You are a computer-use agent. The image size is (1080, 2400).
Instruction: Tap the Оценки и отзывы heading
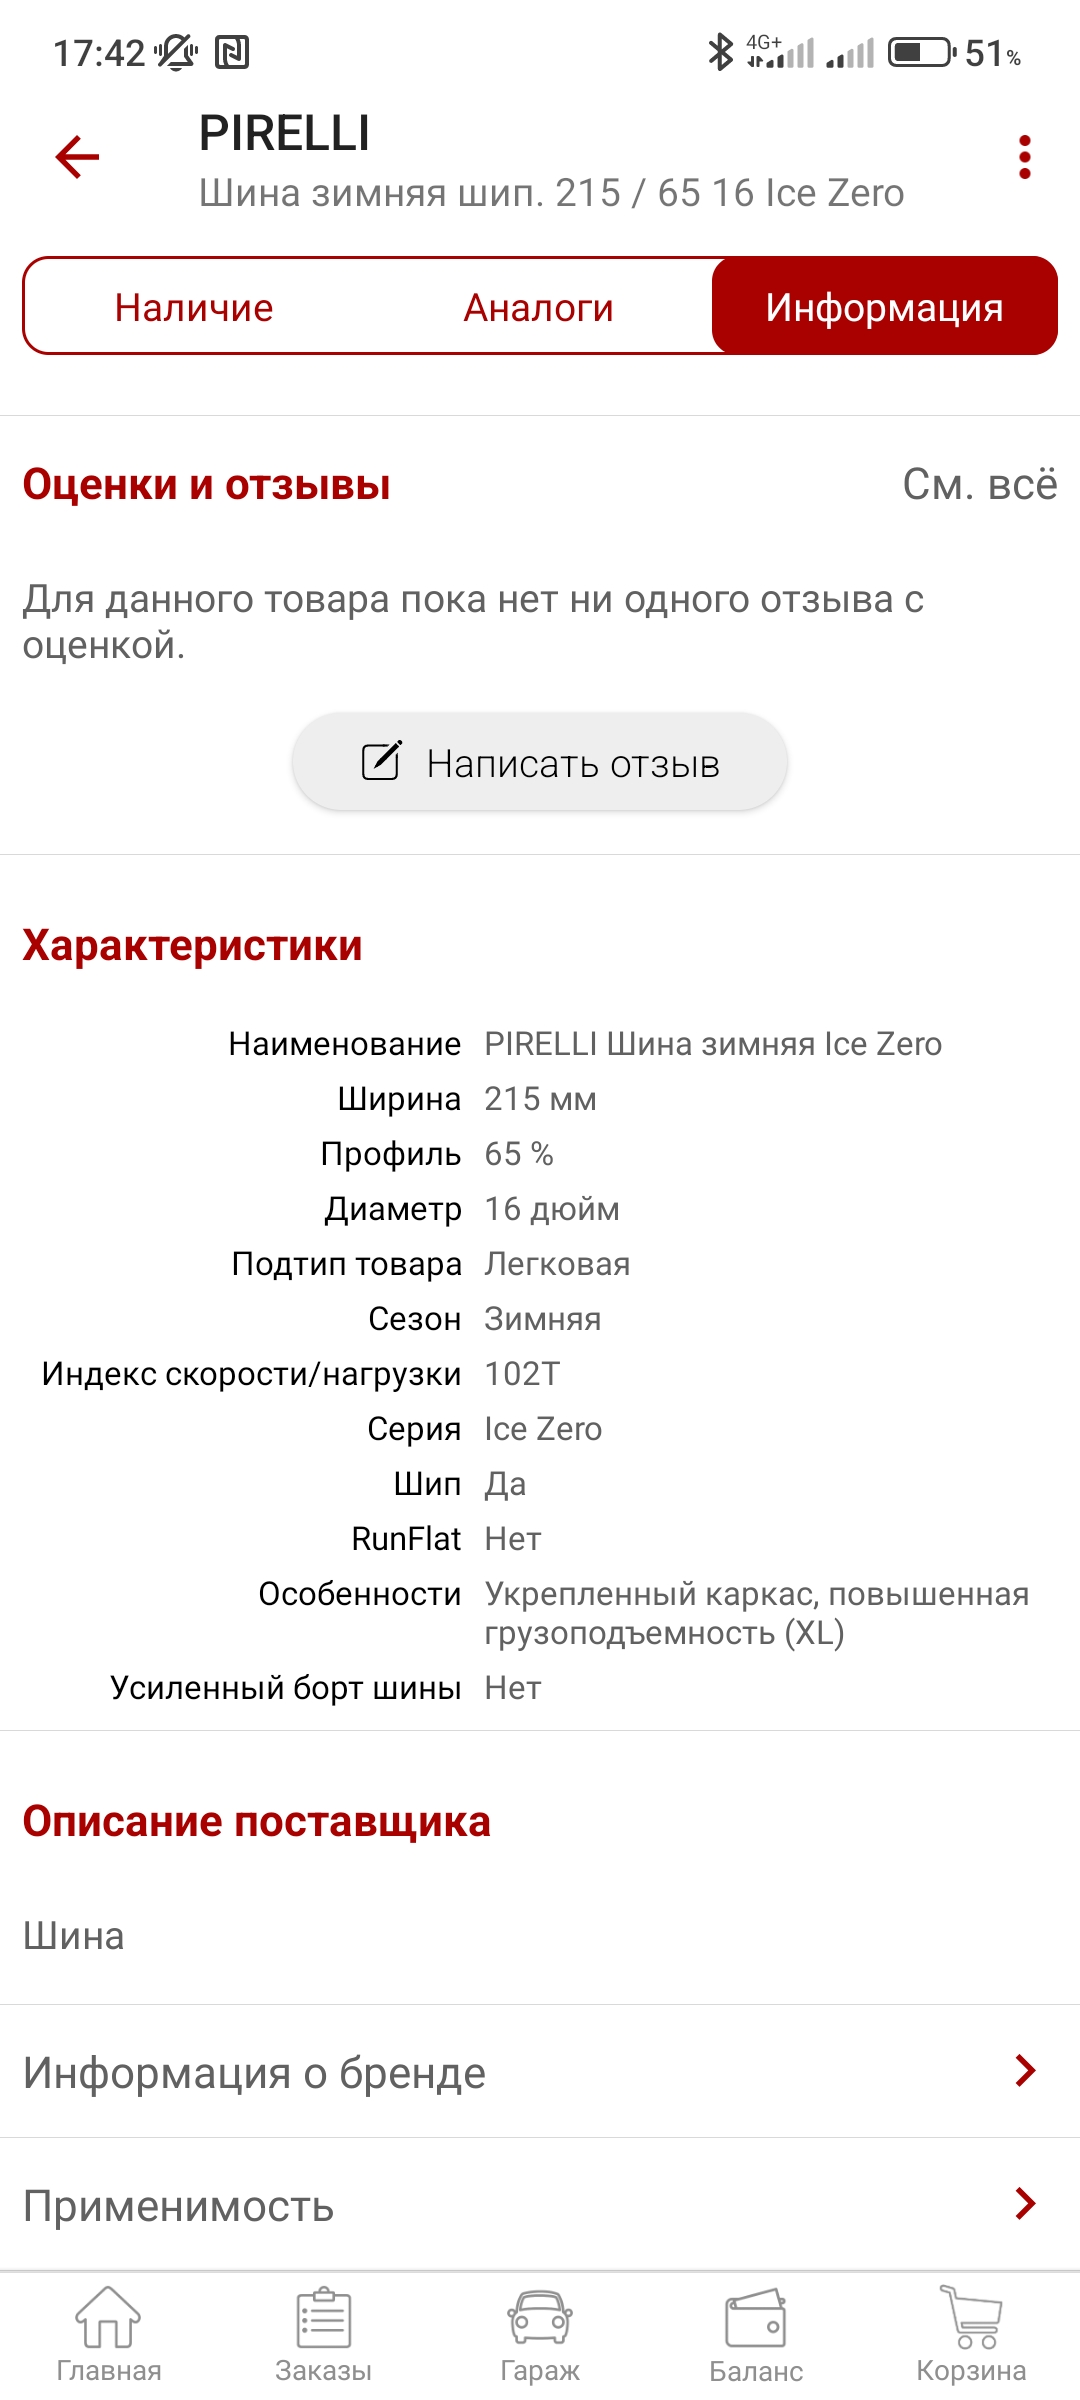click(x=207, y=485)
